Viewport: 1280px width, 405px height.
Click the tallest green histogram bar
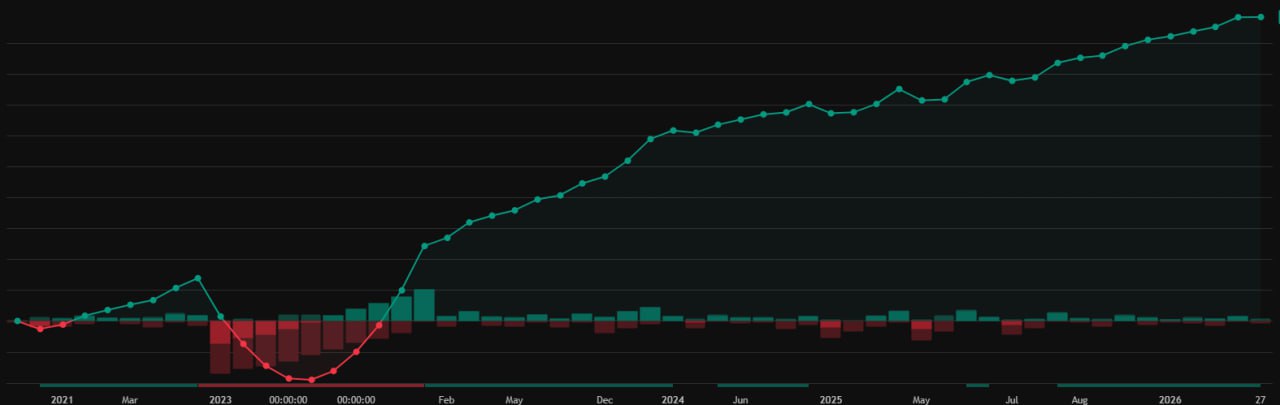(424, 305)
